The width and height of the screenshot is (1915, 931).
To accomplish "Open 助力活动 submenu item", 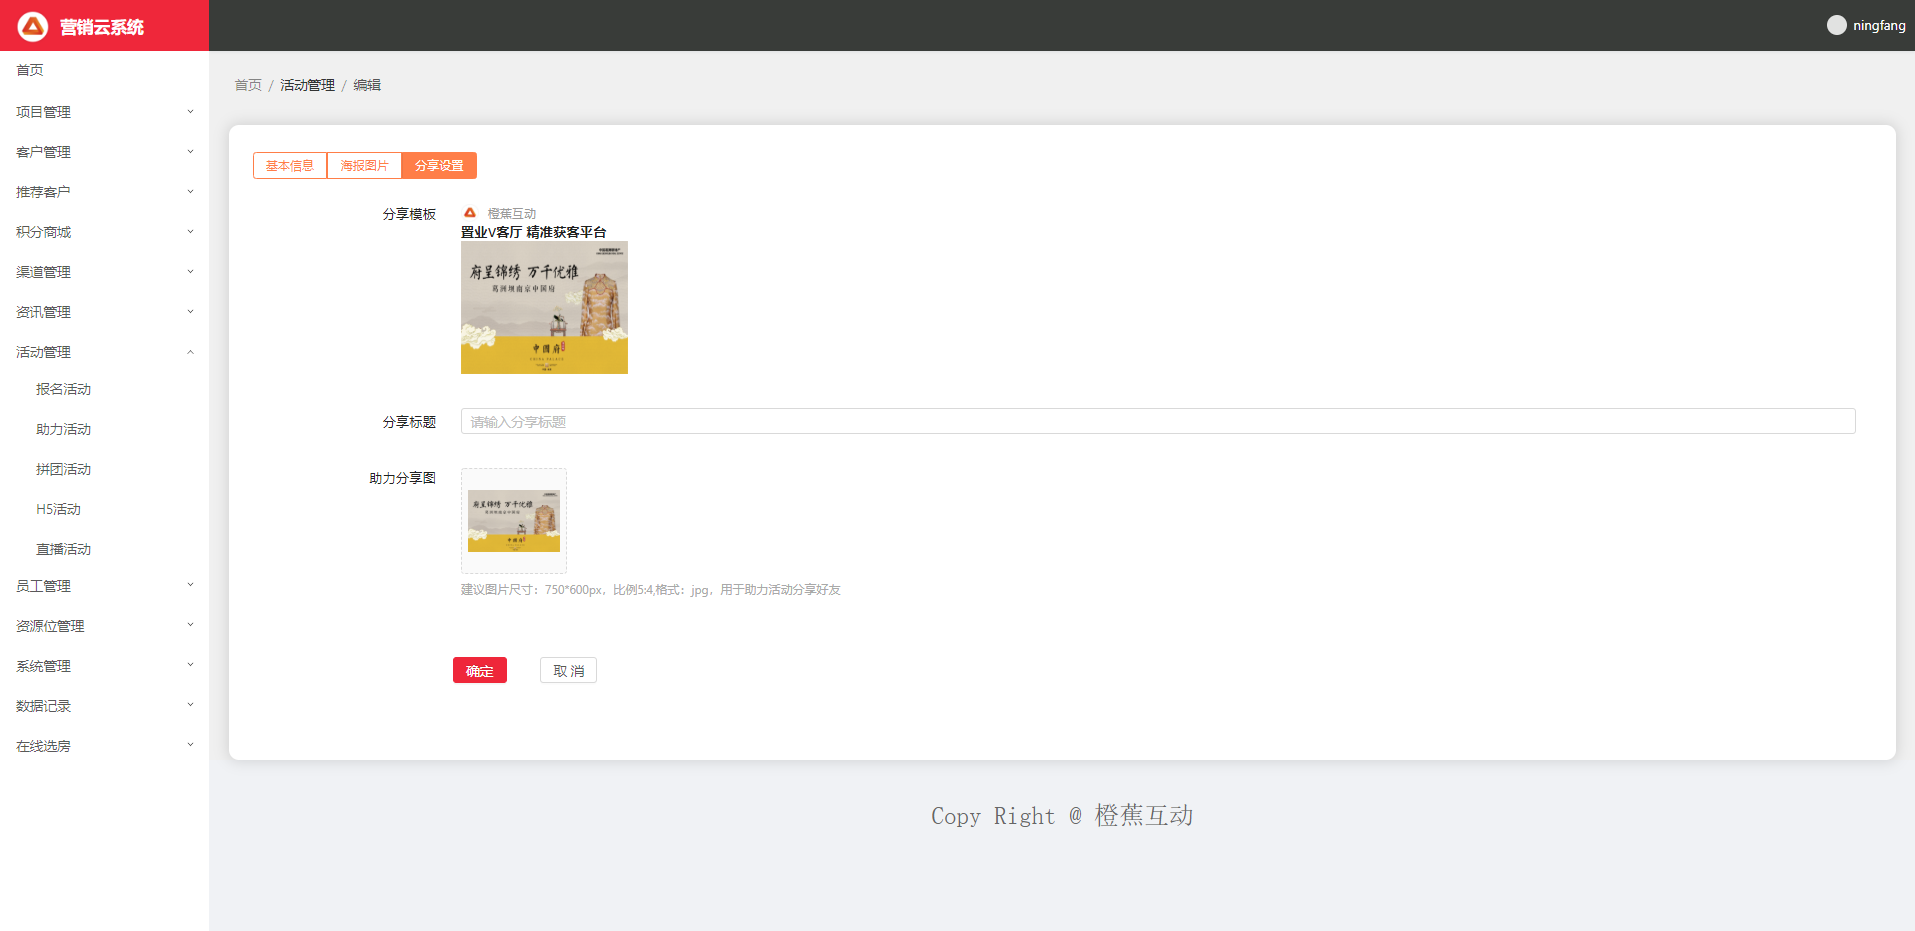I will click(x=63, y=429).
